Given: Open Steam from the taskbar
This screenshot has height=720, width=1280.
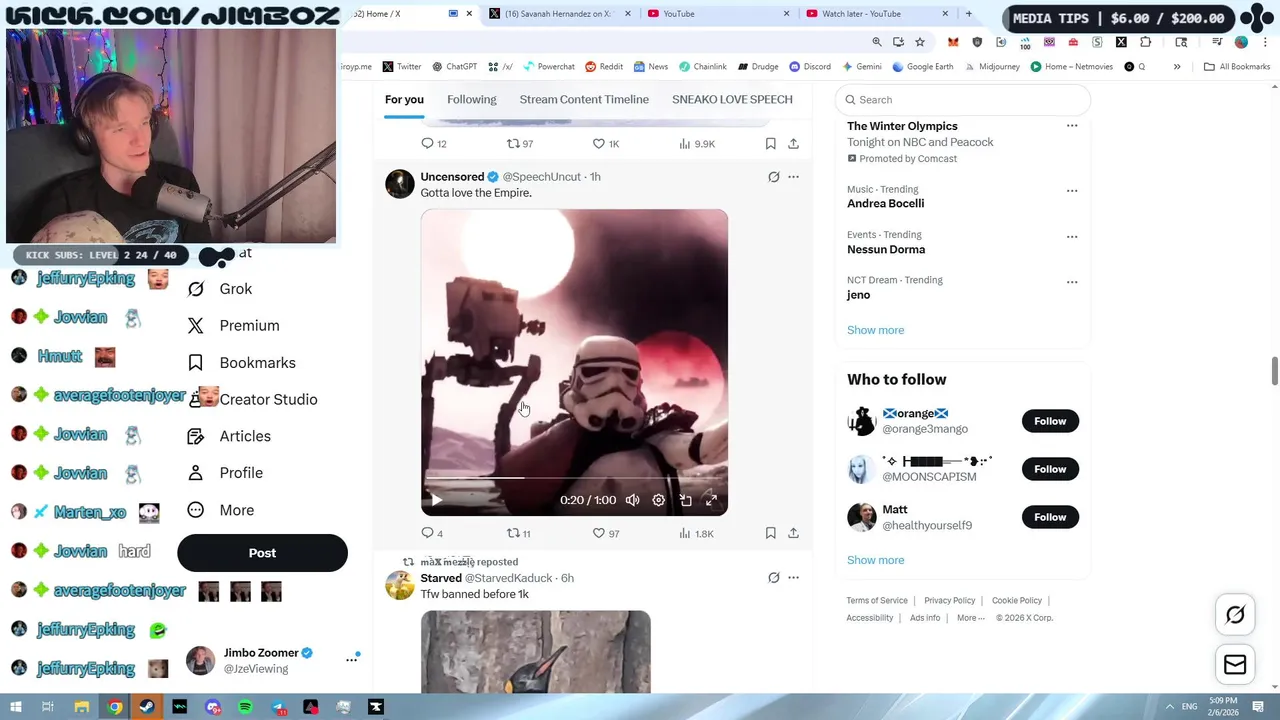Looking at the screenshot, I should (147, 707).
